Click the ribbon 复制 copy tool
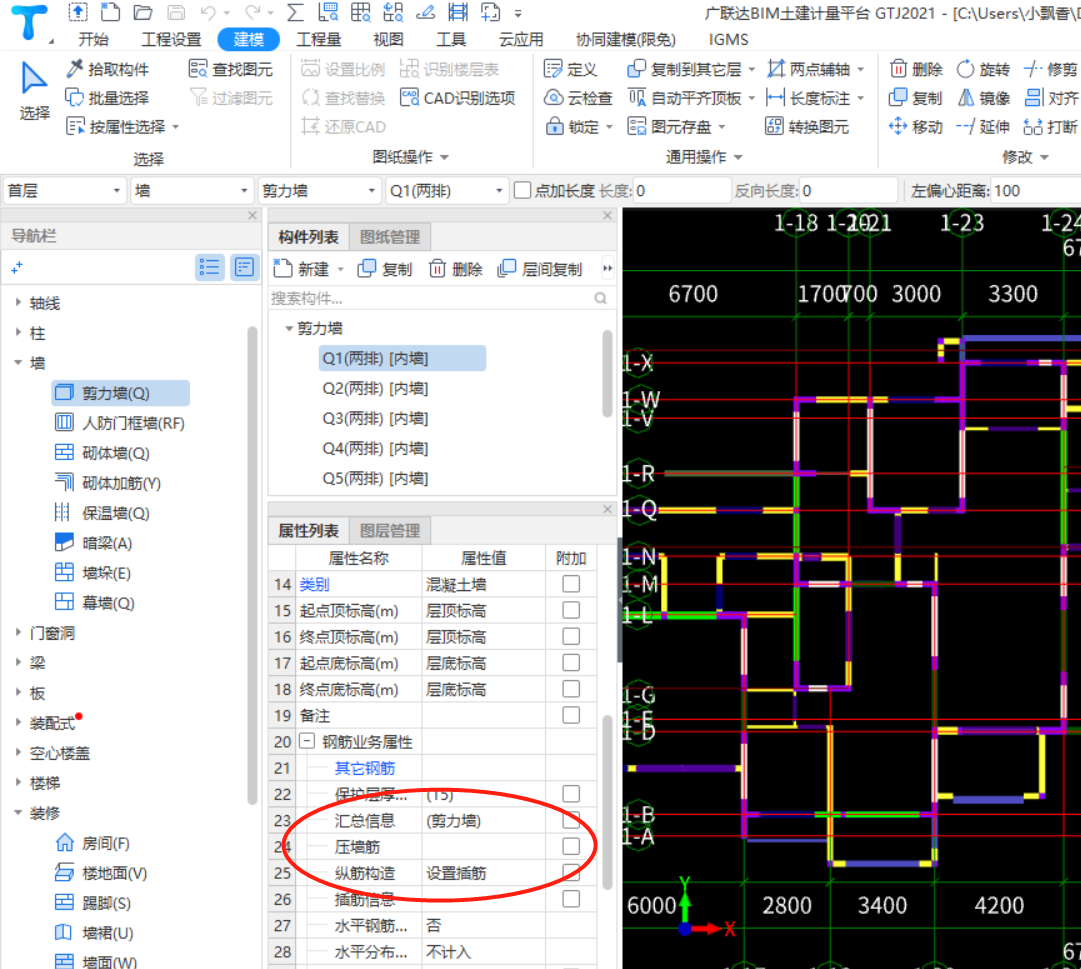1081x969 pixels. [916, 98]
